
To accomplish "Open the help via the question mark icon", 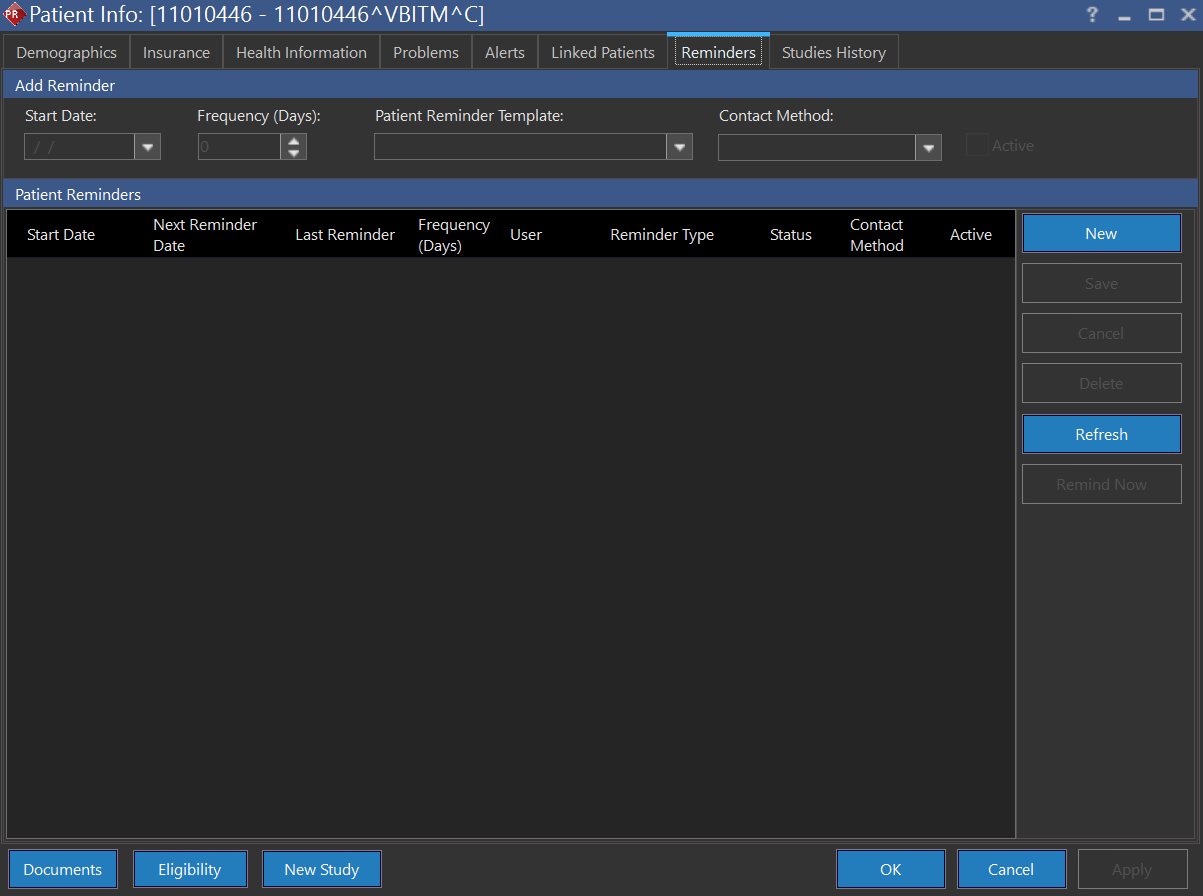I will pos(1091,15).
